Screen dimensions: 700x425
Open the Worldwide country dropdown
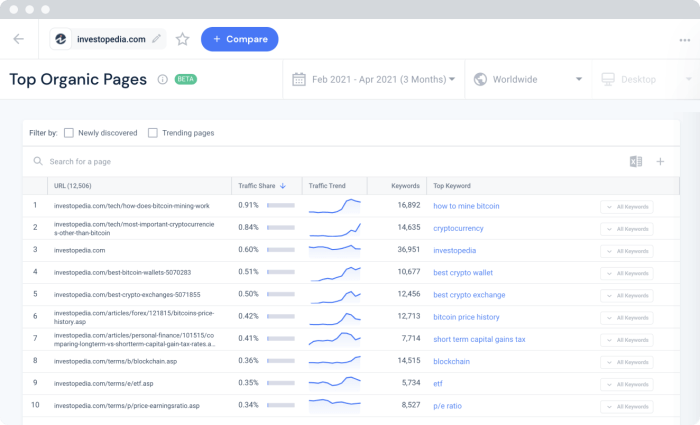coord(528,79)
